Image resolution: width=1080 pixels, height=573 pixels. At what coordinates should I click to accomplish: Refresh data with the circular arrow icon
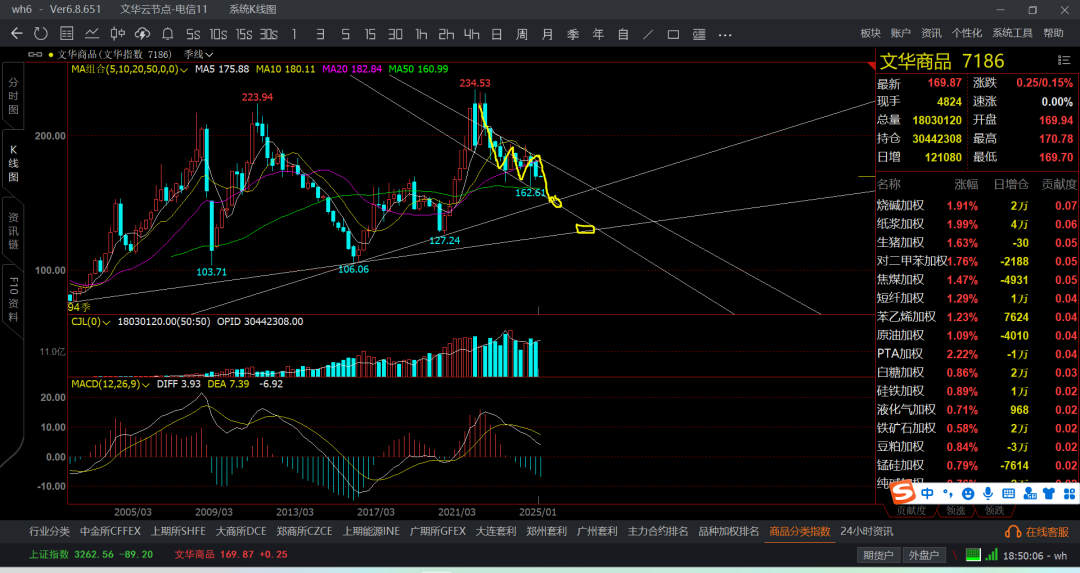(x=41, y=34)
